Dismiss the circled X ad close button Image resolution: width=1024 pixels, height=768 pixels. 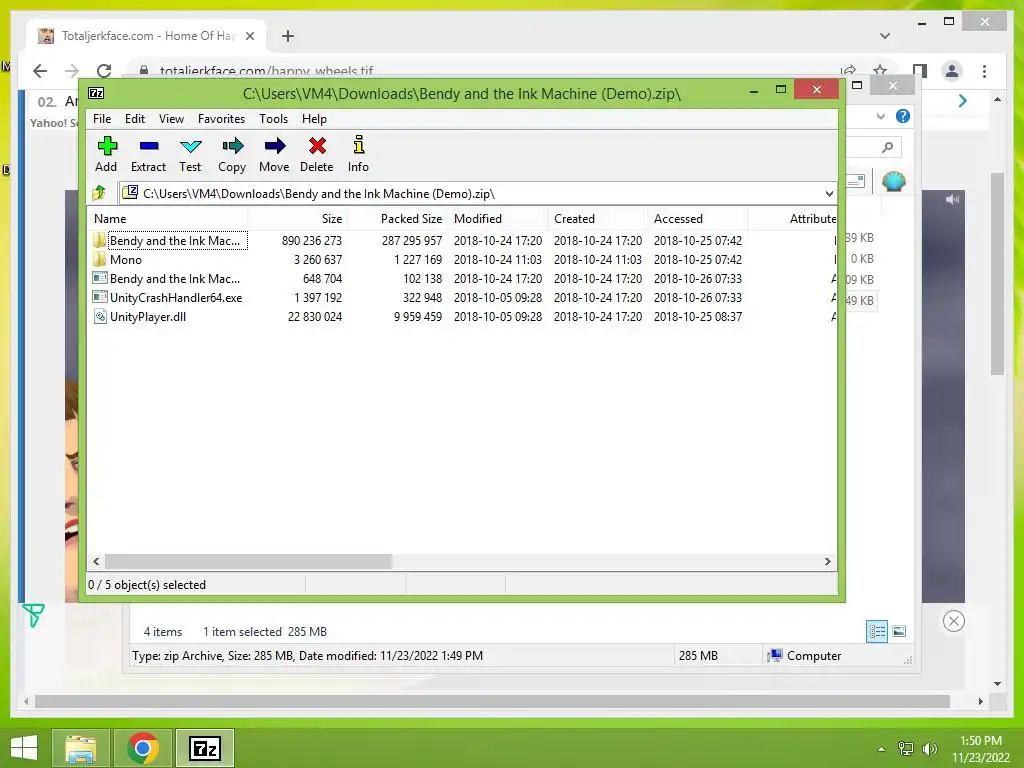click(953, 621)
